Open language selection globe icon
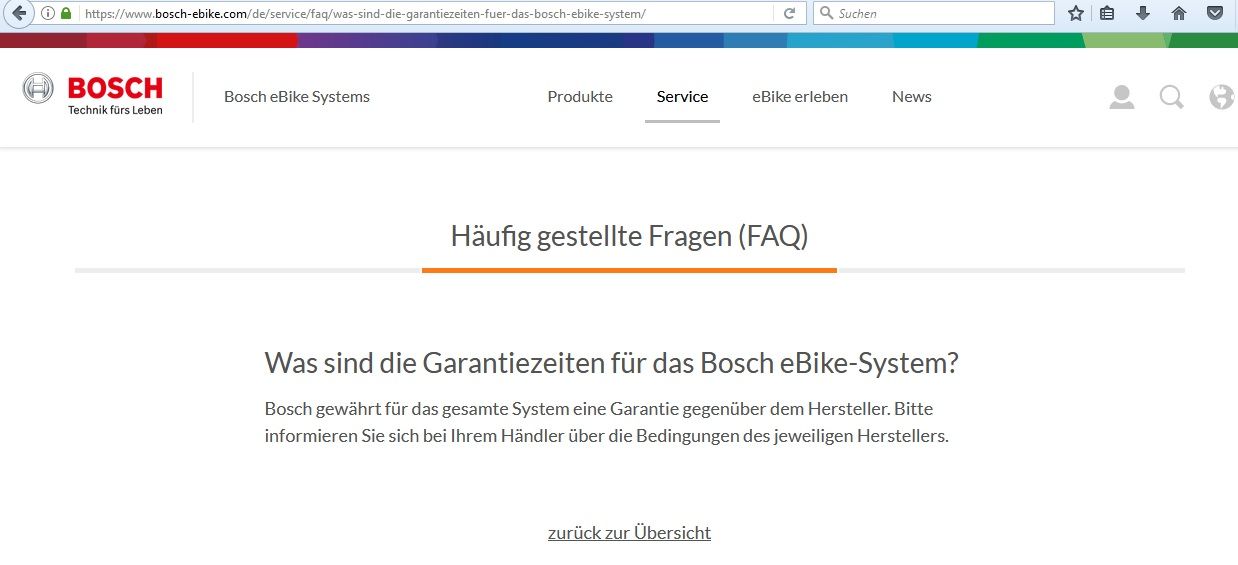 point(1221,97)
